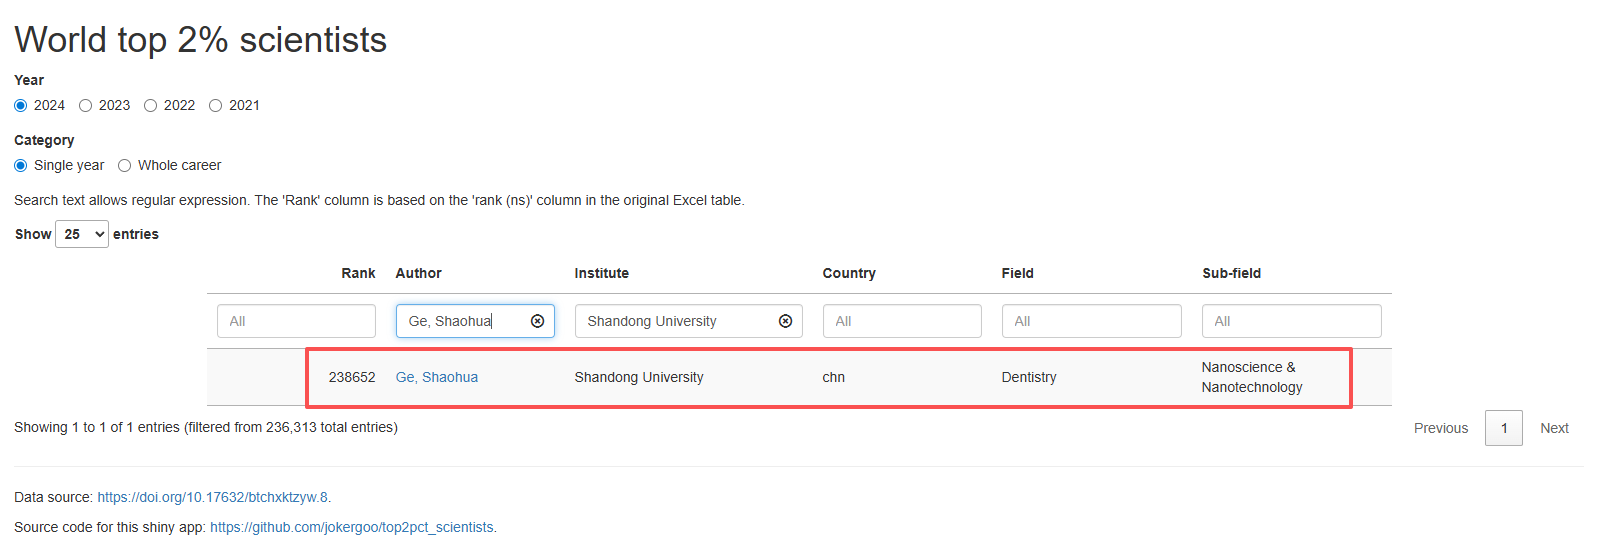Image resolution: width=1599 pixels, height=551 pixels.
Task: Go to the Previous page
Action: (x=1440, y=428)
